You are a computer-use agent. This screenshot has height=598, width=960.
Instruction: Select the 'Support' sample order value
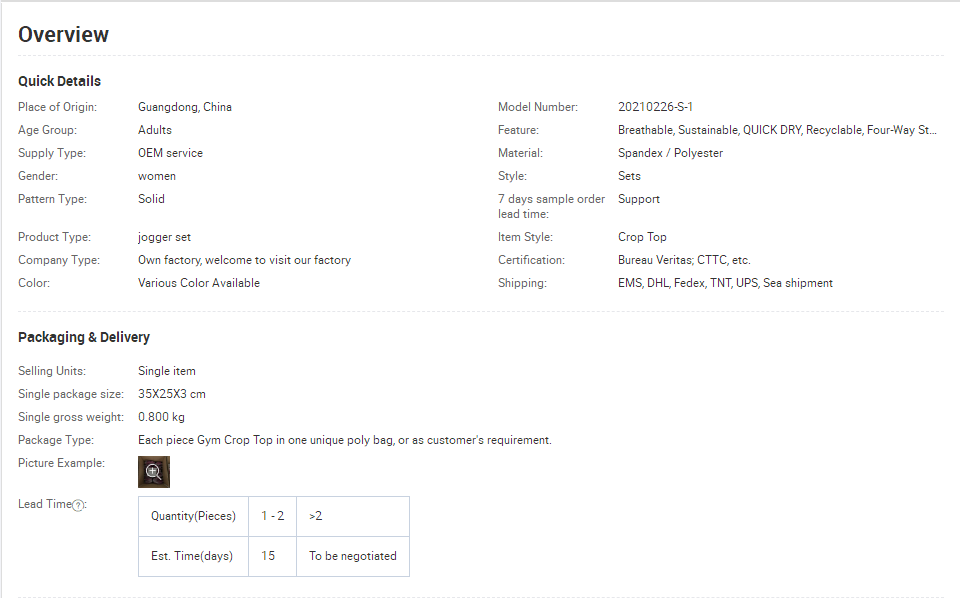click(x=639, y=200)
